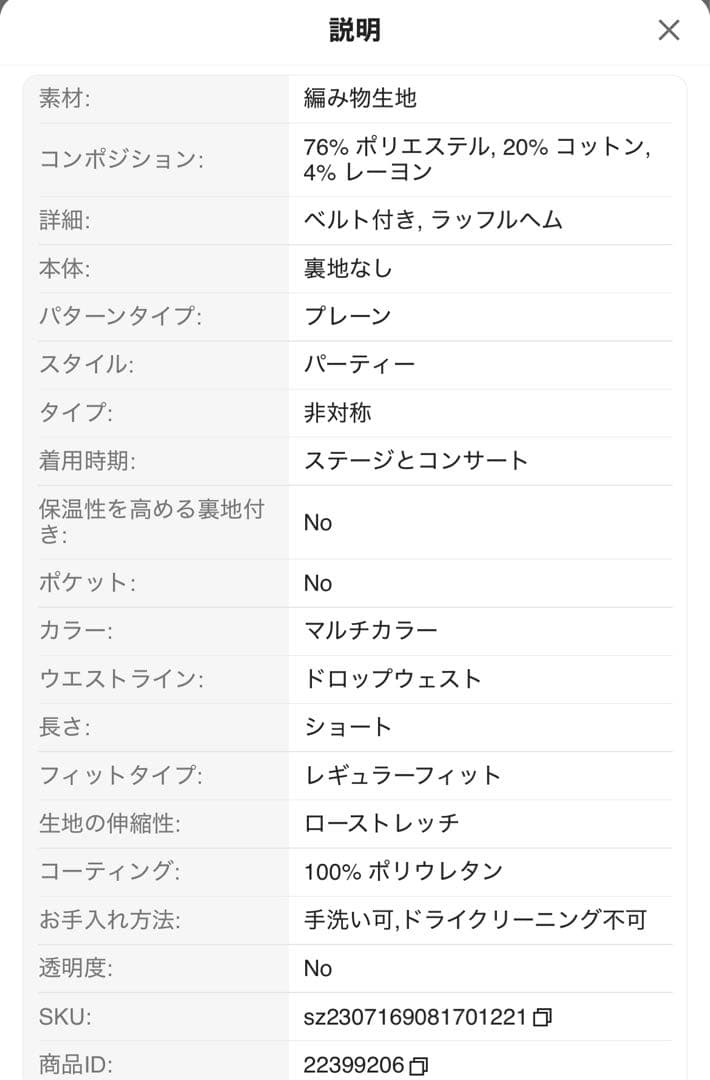Viewport: 710px width, 1080px height.
Task: Tap マルチカラー color value
Action: pyautogui.click(x=371, y=631)
